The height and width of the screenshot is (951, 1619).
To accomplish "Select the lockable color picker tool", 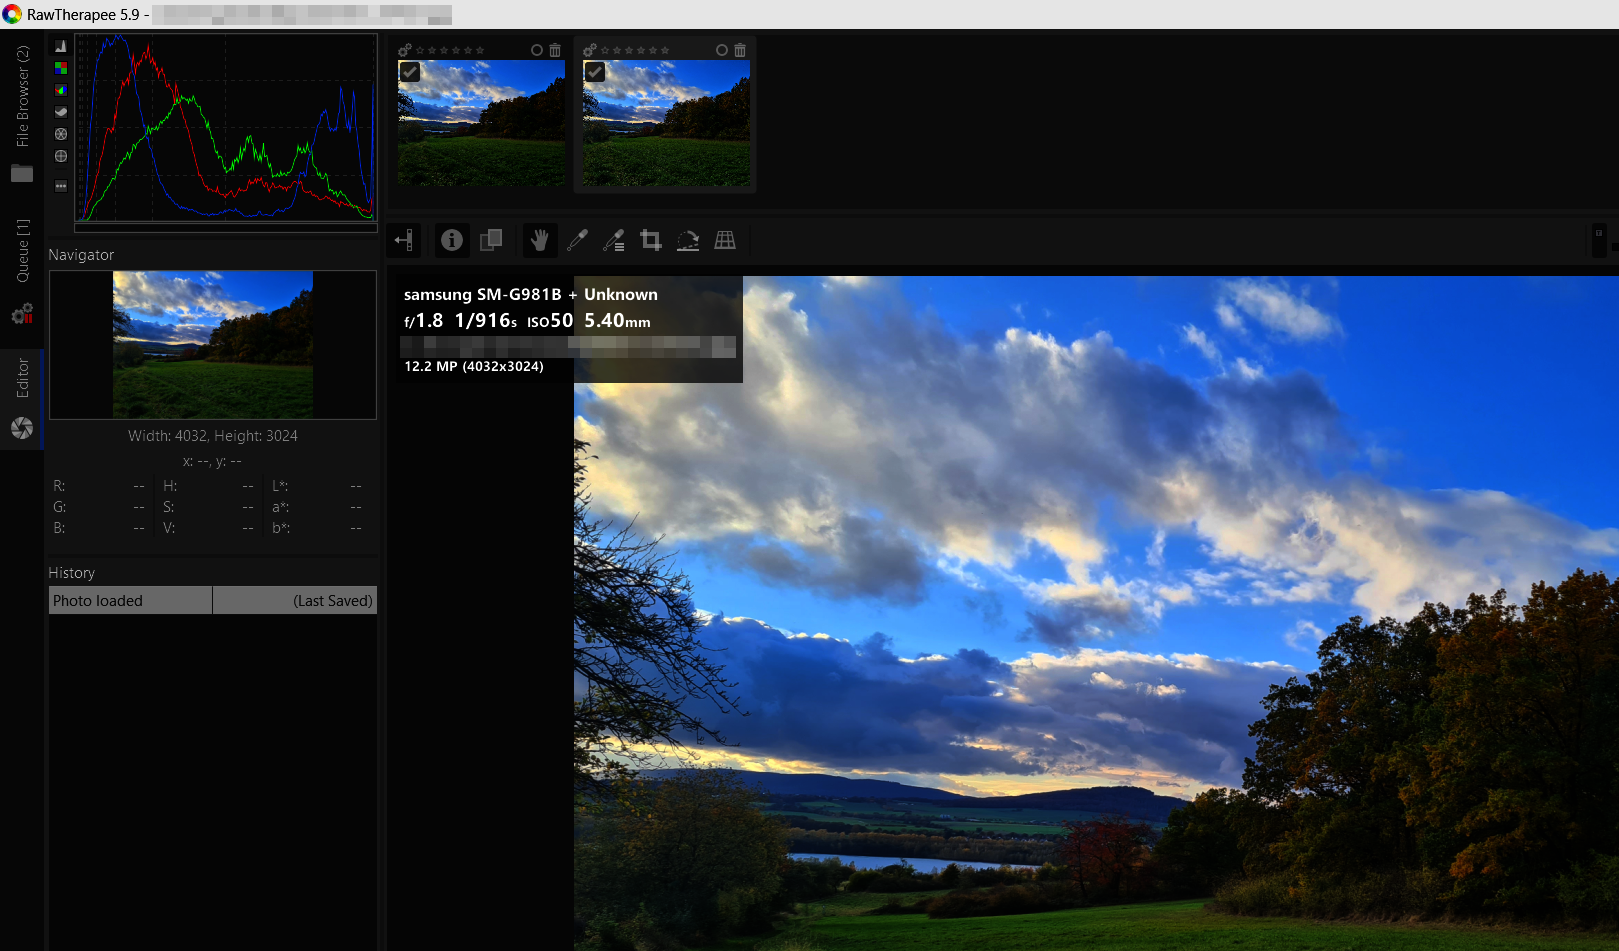I will [x=614, y=240].
